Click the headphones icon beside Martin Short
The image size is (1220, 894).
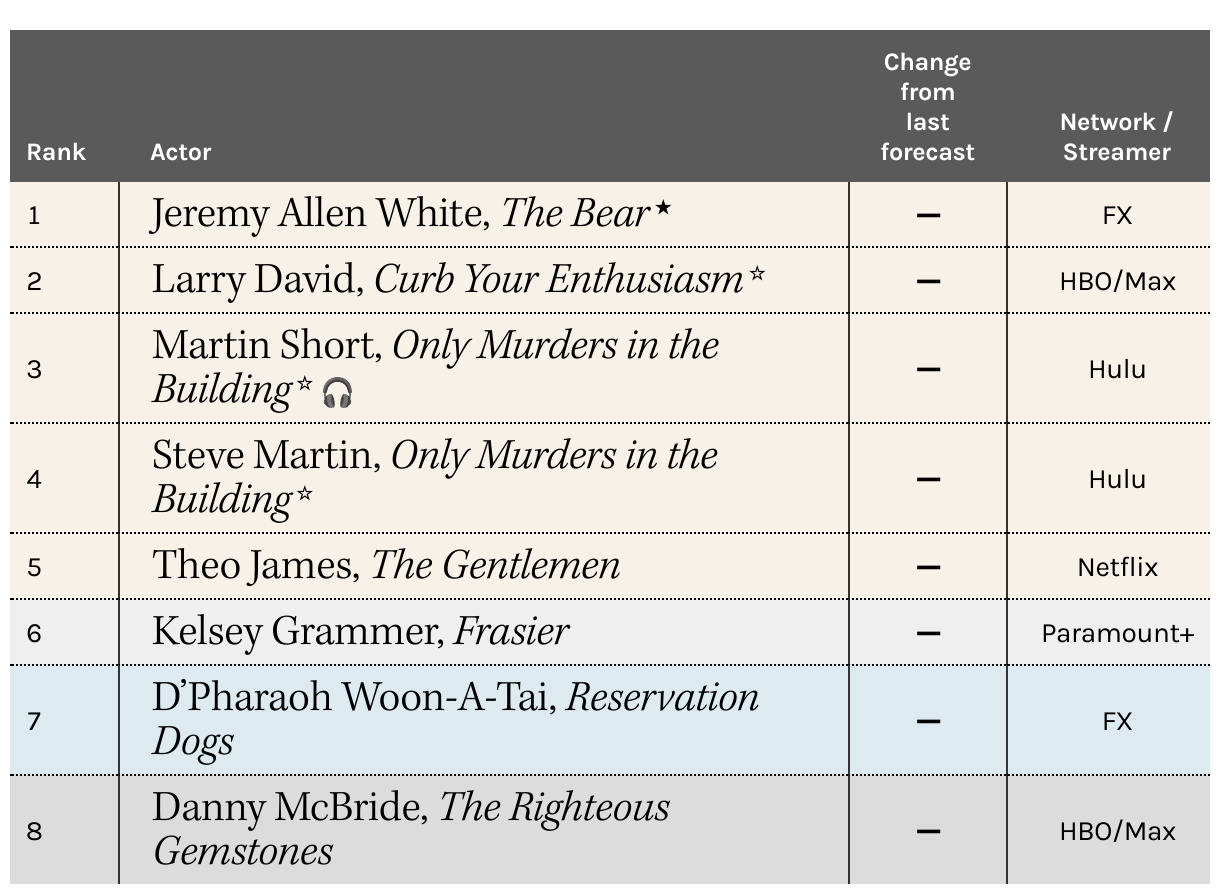338,393
